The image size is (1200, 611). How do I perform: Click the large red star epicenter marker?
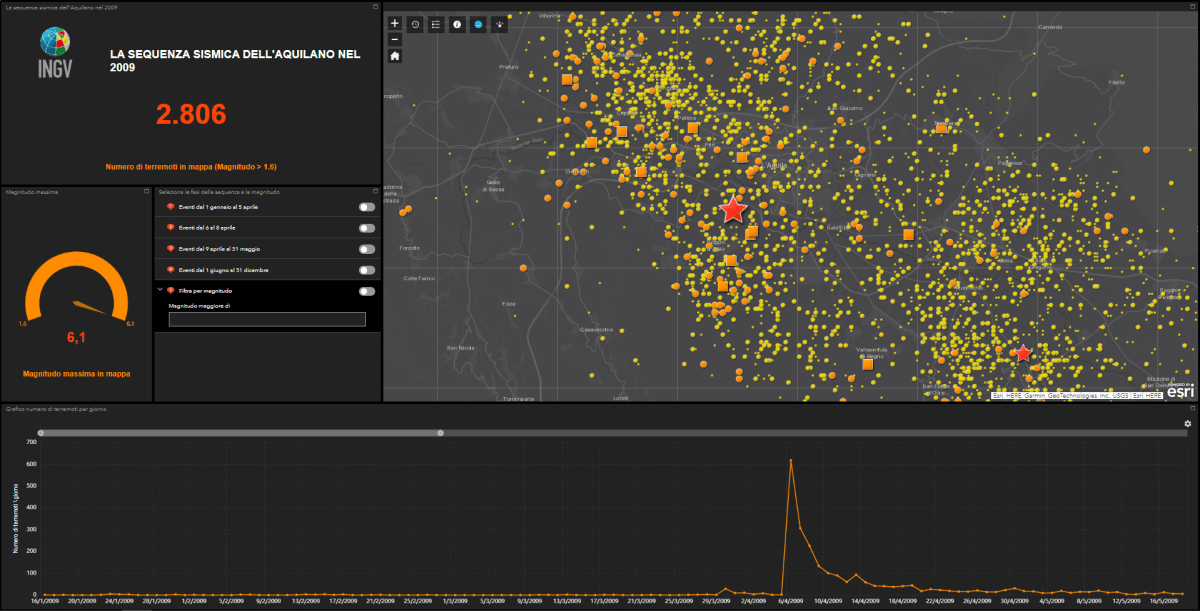click(x=733, y=209)
